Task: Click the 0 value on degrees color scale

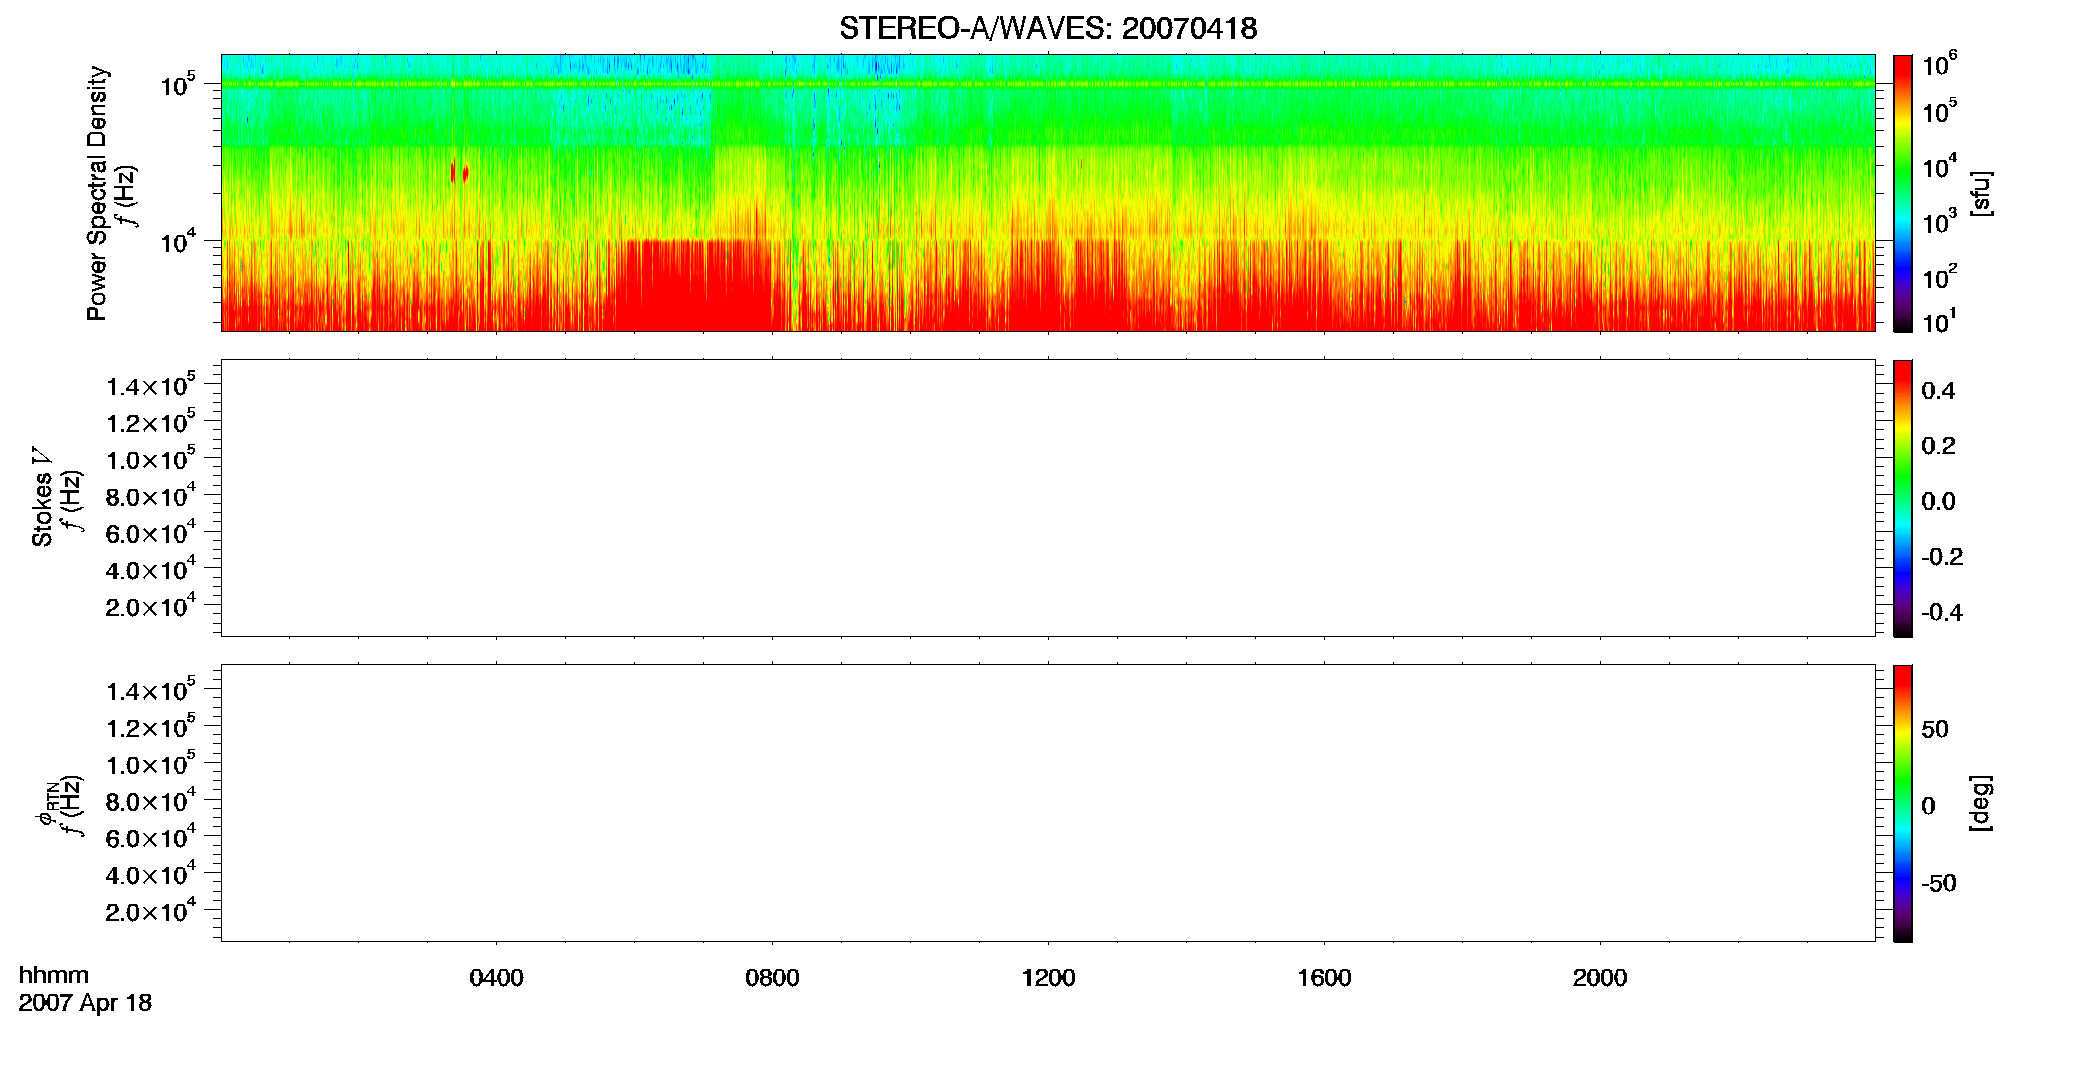Action: [1928, 806]
